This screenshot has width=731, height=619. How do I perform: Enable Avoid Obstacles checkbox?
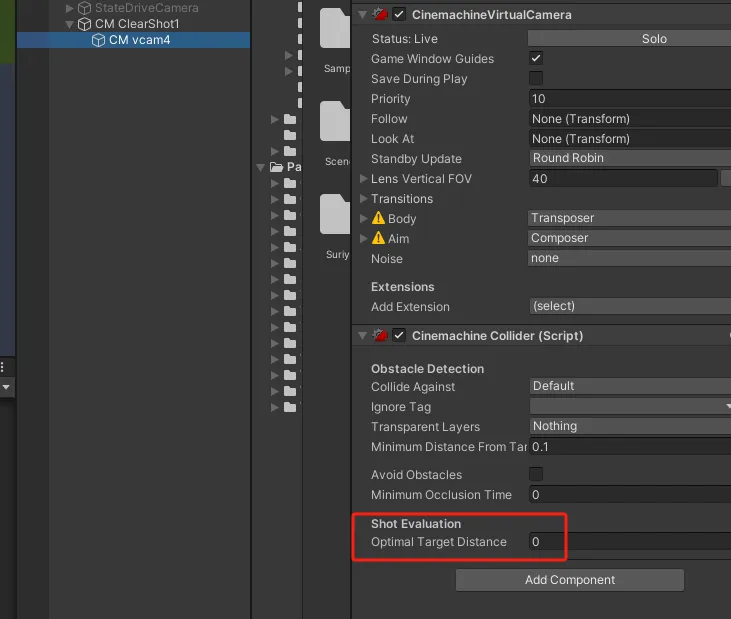coord(536,474)
